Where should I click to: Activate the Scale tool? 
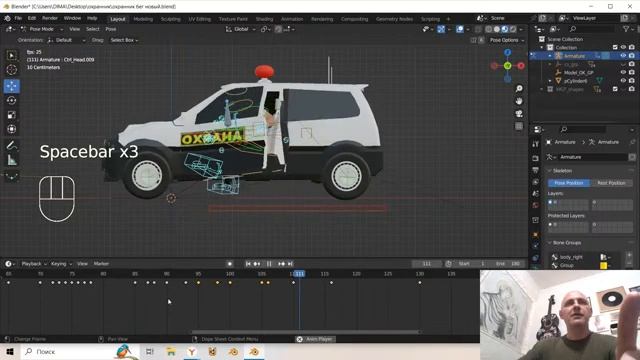pyautogui.click(x=11, y=115)
